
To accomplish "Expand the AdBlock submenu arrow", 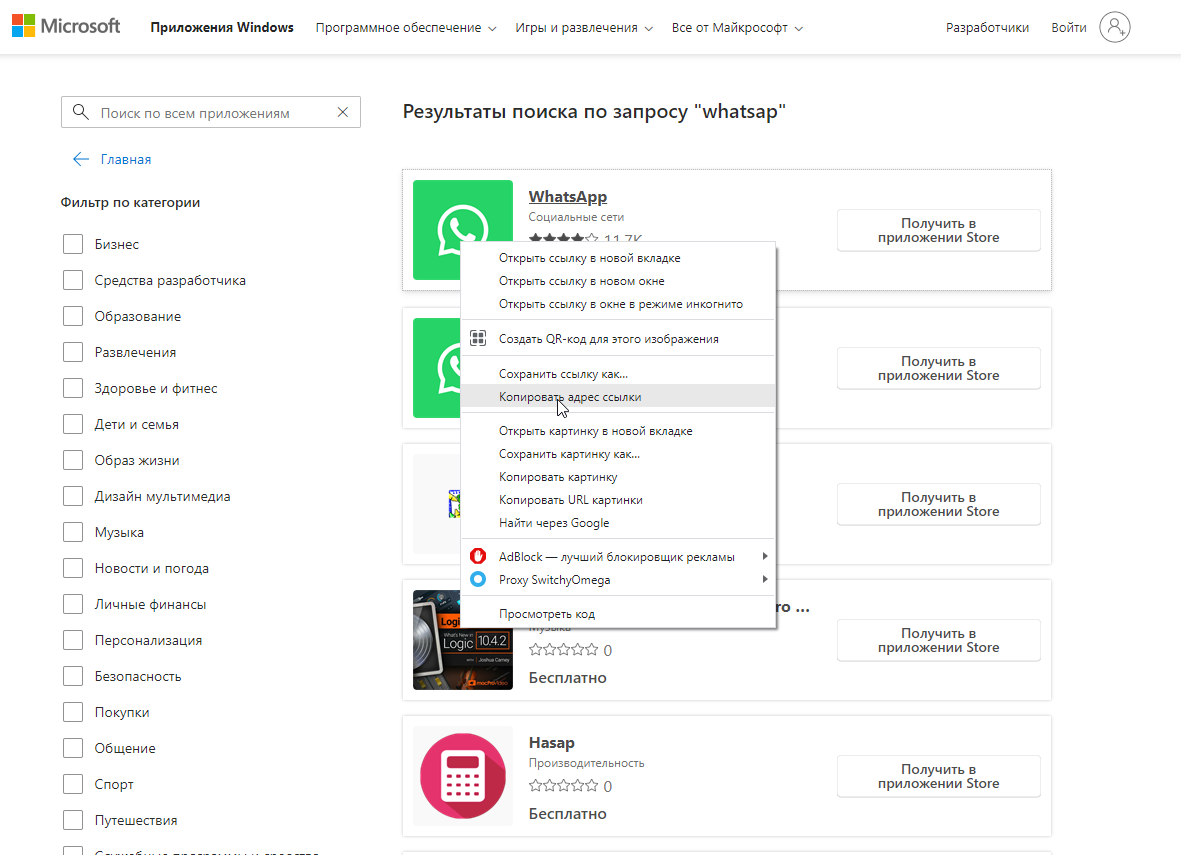I will coord(764,556).
